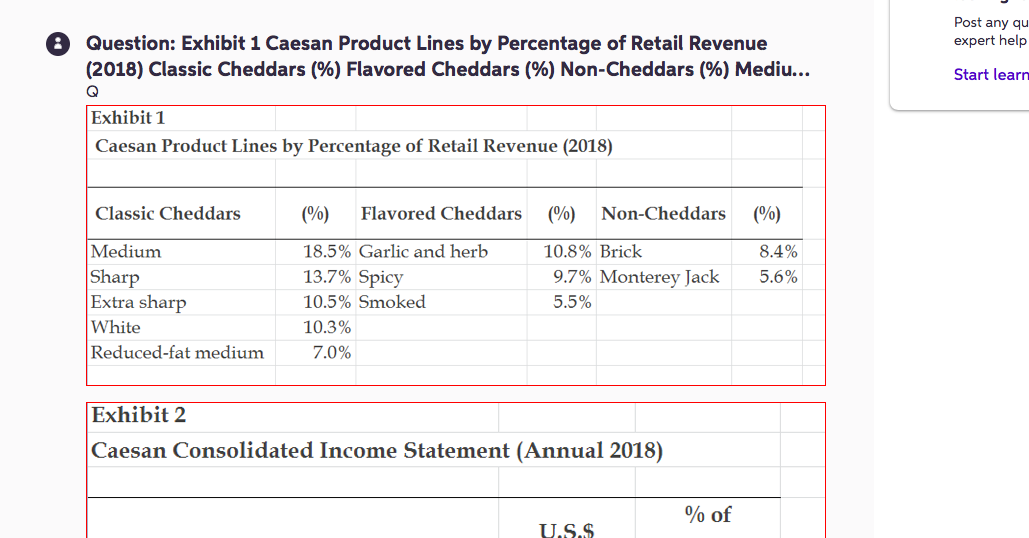Click the (%) header after Non-Cheddars
Image resolution: width=1029 pixels, height=538 pixels.
(766, 215)
